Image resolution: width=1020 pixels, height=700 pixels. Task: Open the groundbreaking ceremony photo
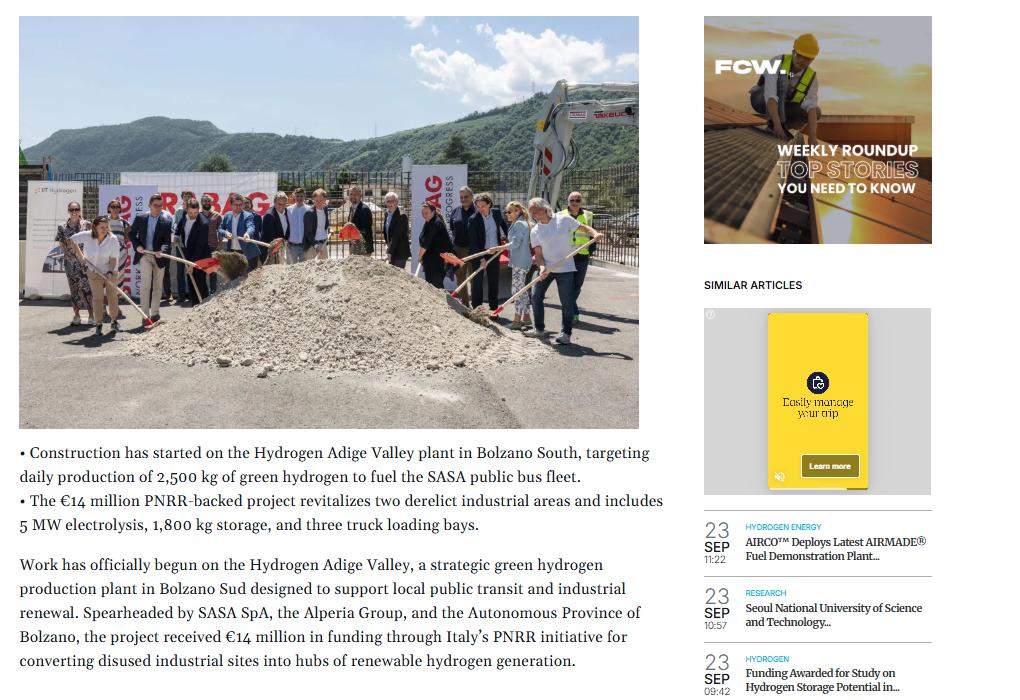point(329,222)
